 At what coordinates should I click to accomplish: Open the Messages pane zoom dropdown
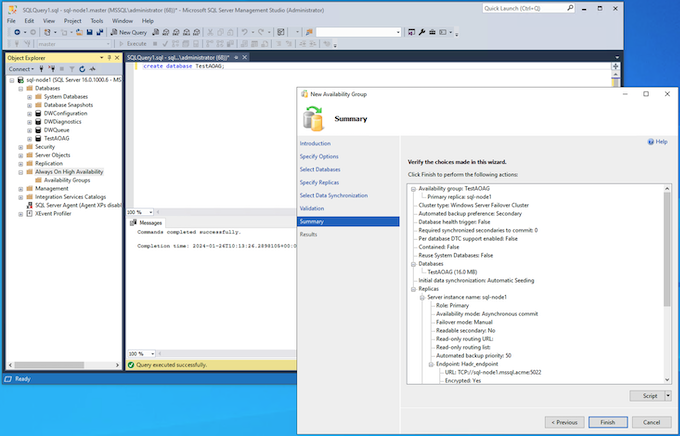pyautogui.click(x=152, y=354)
